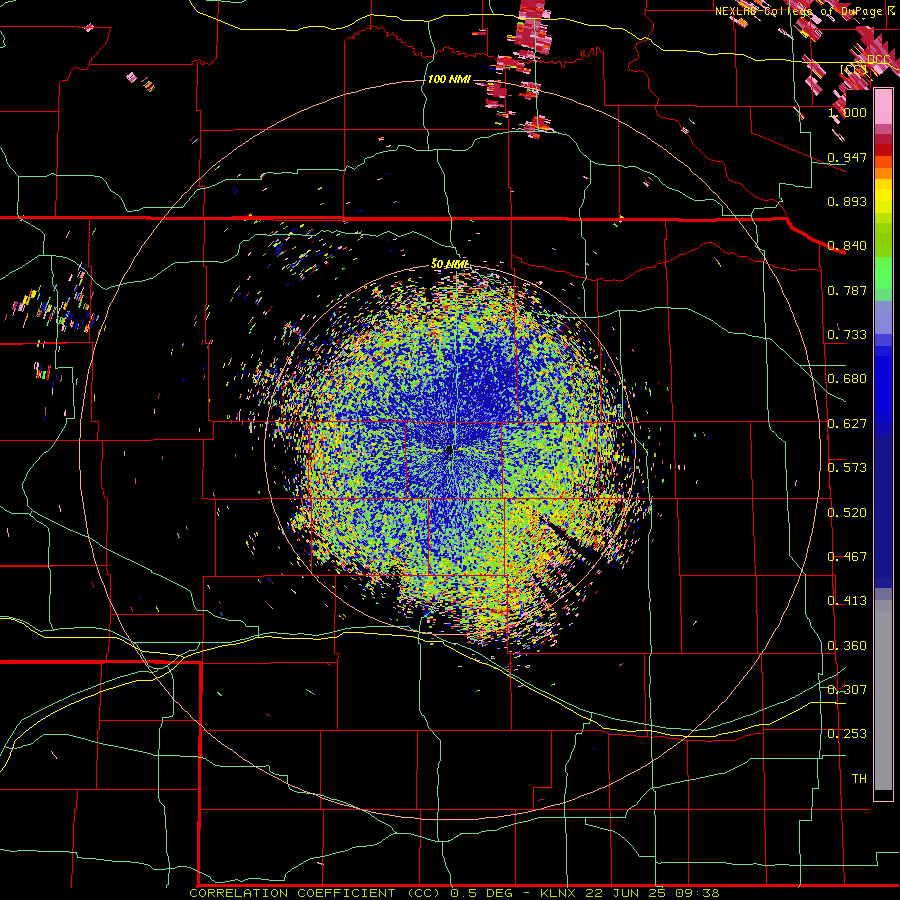Click the 100 NMI range ring label
The image size is (900, 900).
(x=449, y=79)
